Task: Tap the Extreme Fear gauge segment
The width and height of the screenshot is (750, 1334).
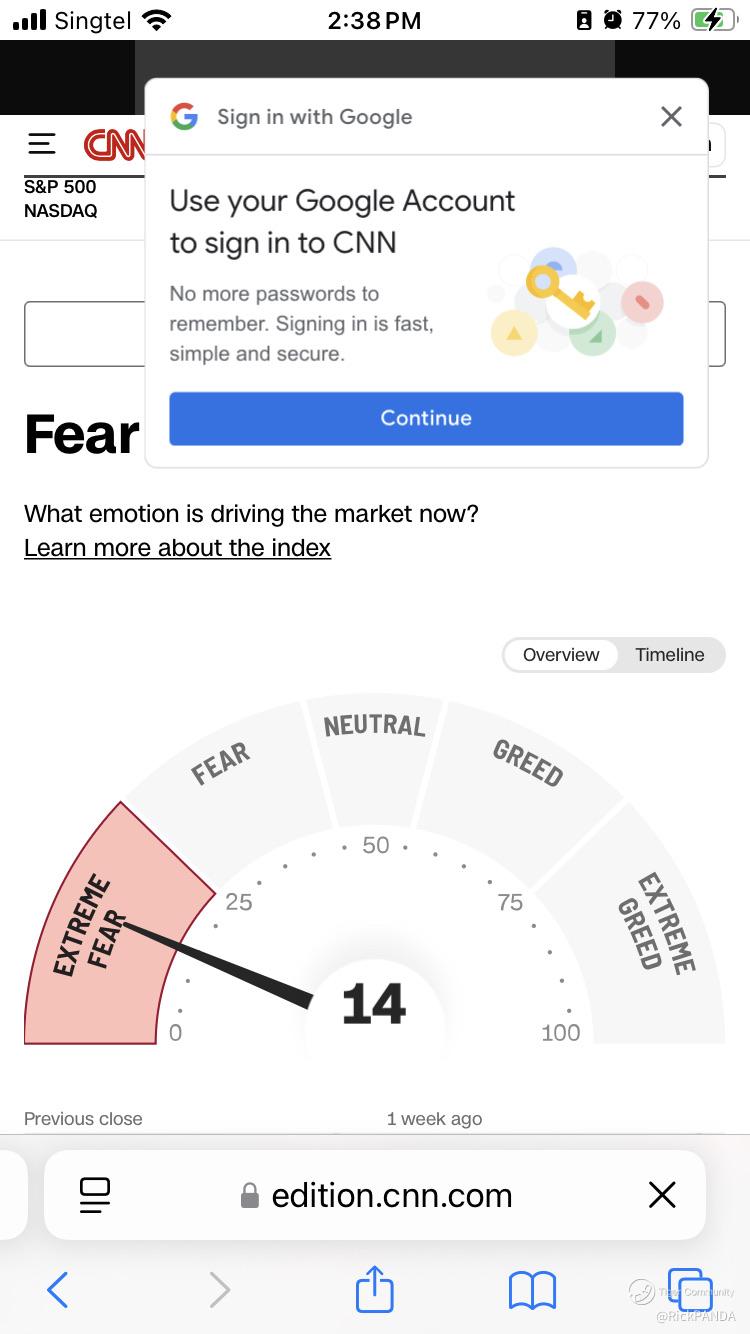Action: [x=95, y=930]
